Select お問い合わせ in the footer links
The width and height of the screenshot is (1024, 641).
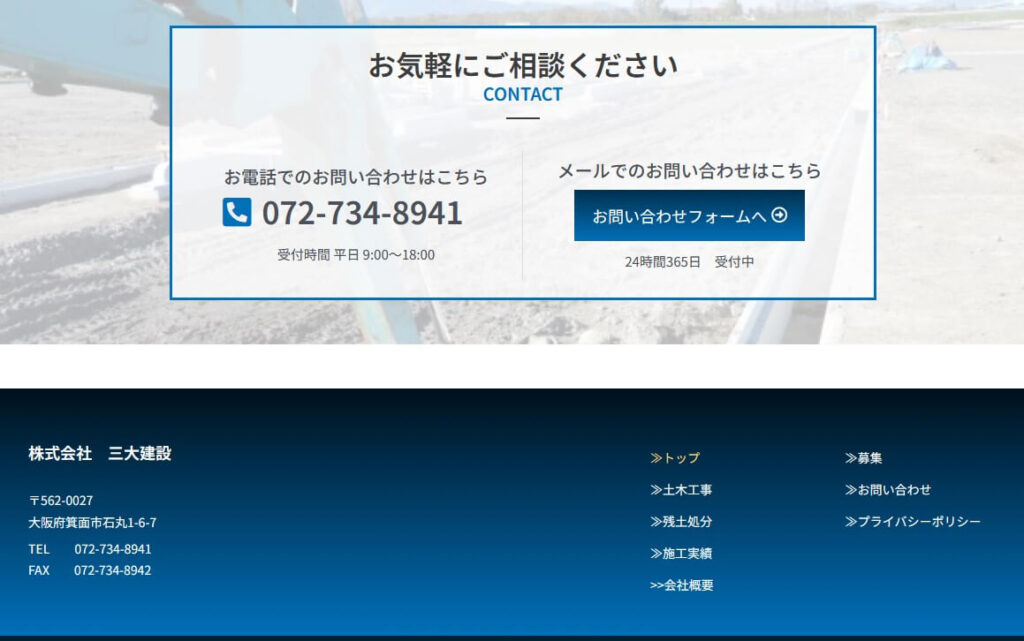[x=888, y=490]
